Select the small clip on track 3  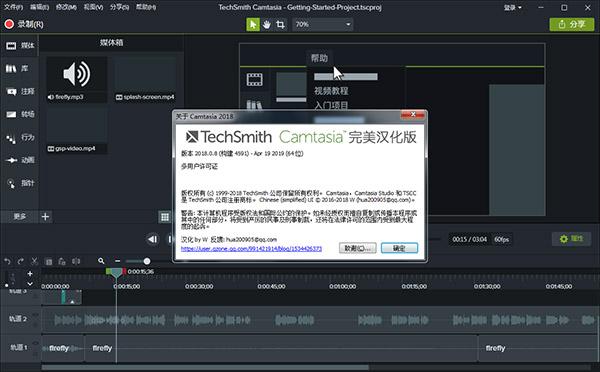[x=62, y=297]
